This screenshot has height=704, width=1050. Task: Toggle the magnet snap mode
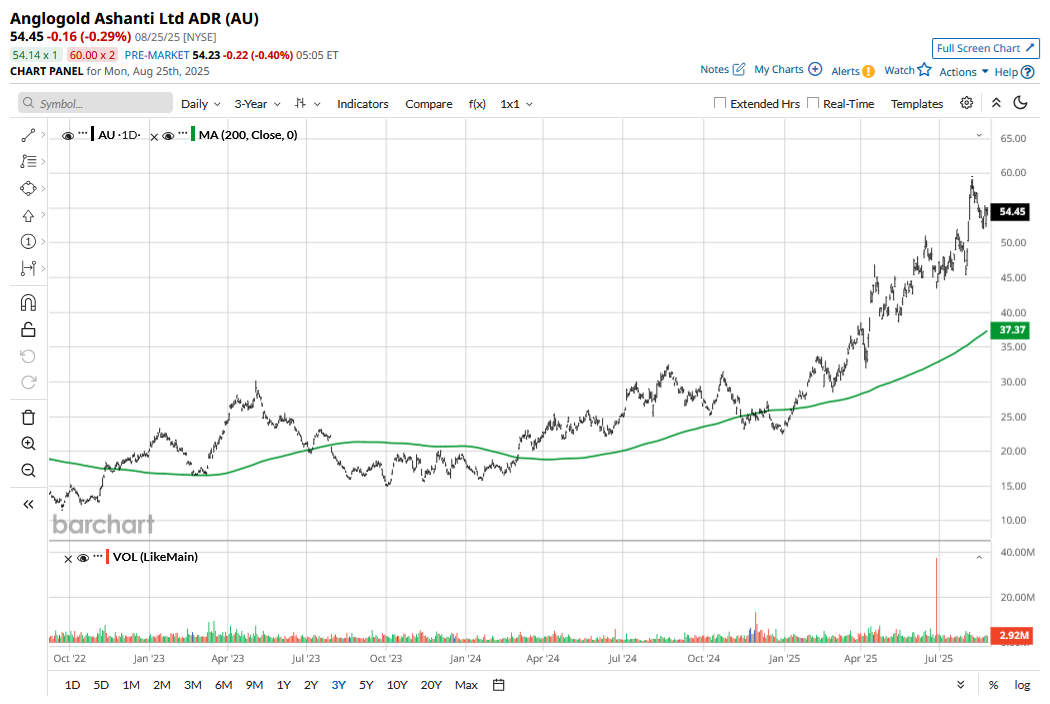pyautogui.click(x=28, y=303)
